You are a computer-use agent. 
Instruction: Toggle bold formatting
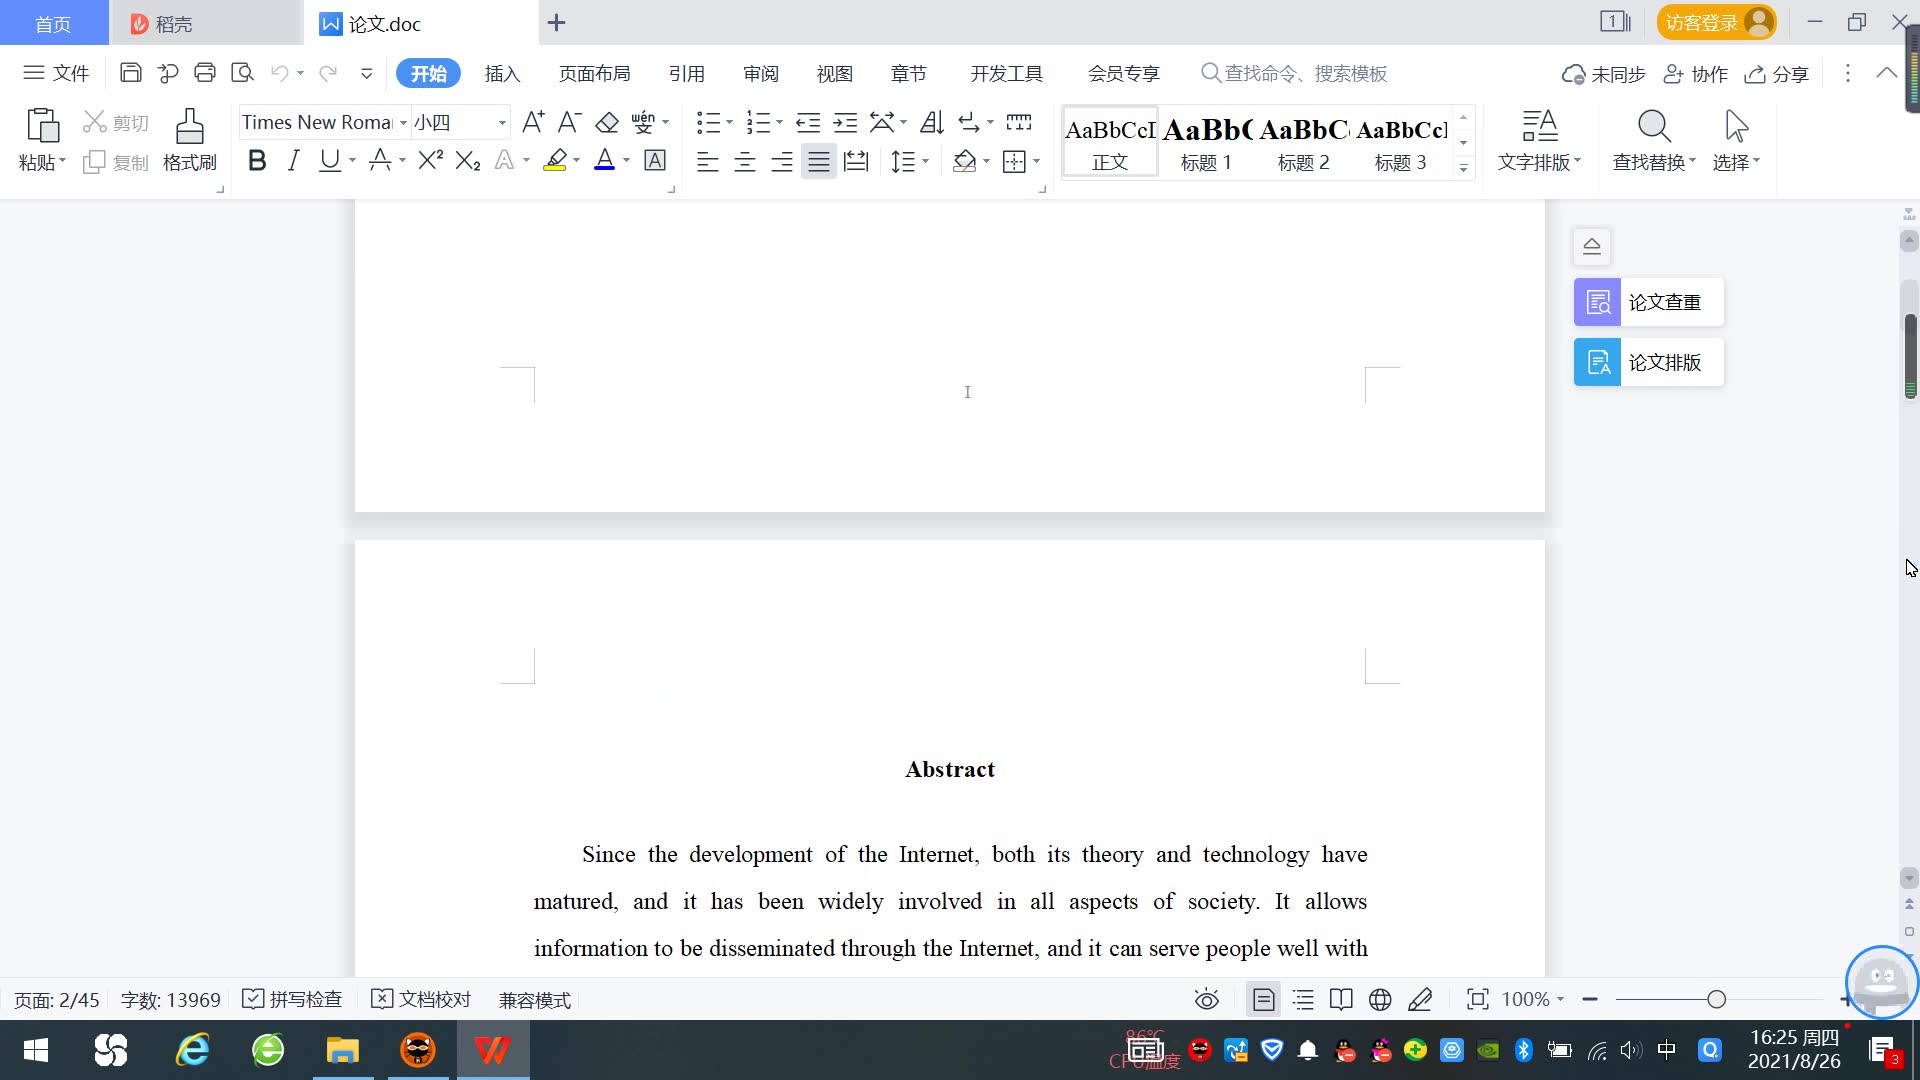point(256,160)
